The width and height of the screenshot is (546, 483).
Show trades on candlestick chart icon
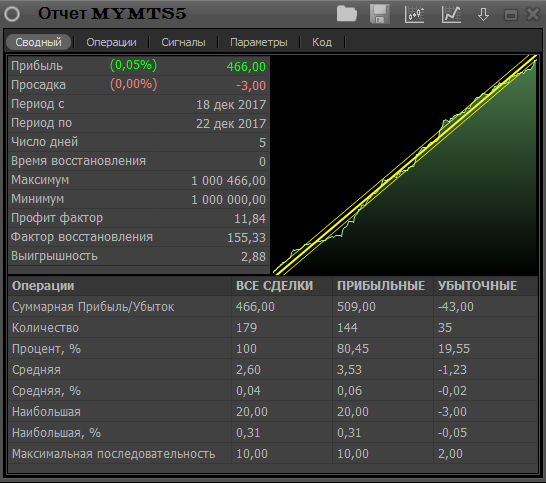[x=414, y=15]
